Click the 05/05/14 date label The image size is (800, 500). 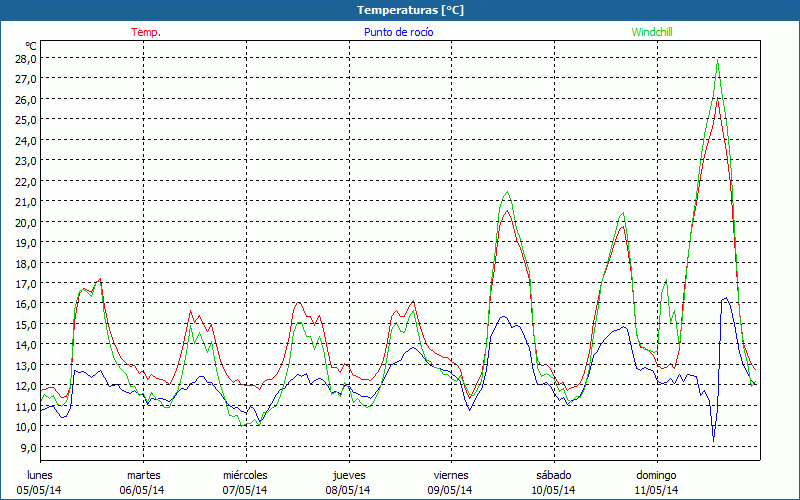(40, 490)
